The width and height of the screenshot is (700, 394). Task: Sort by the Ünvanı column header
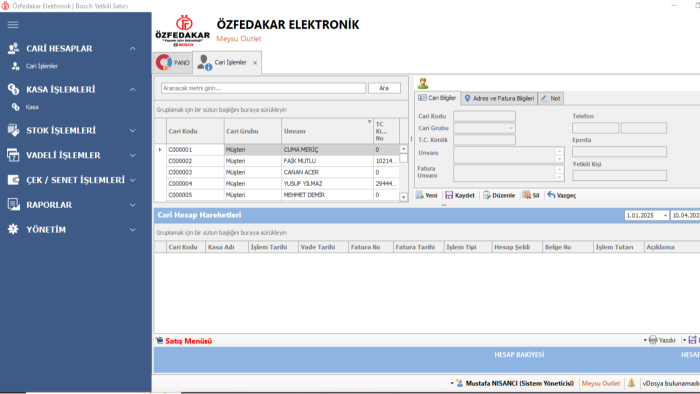pyautogui.click(x=327, y=131)
